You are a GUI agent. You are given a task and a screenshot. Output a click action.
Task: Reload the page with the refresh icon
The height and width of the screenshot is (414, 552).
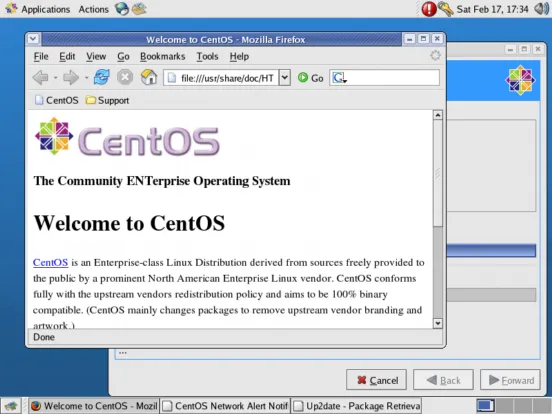click(102, 77)
